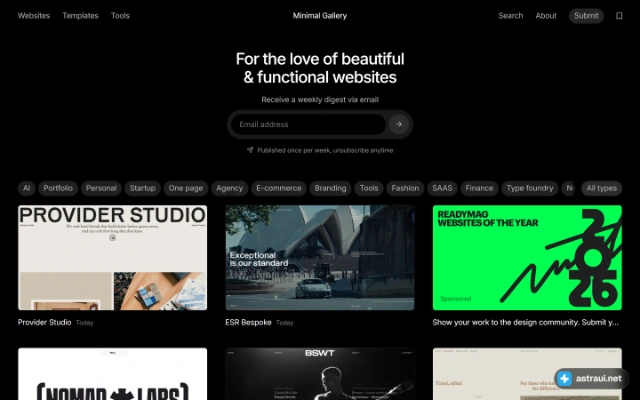
Task: Open the BSWT website thumbnail
Action: point(320,374)
